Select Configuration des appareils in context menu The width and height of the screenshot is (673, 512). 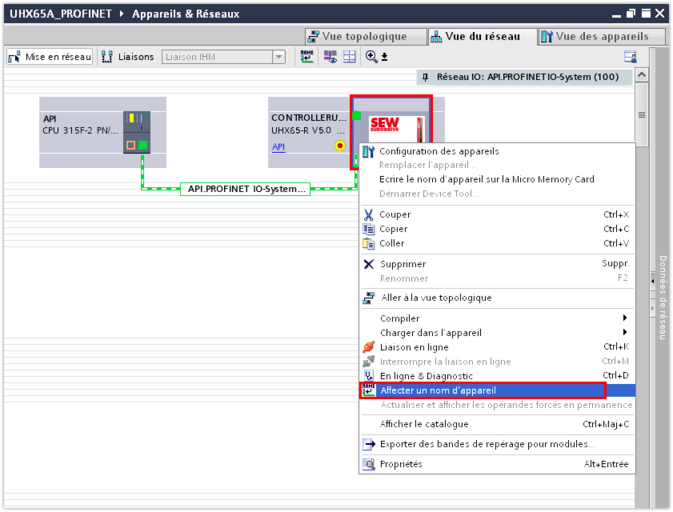(x=438, y=151)
